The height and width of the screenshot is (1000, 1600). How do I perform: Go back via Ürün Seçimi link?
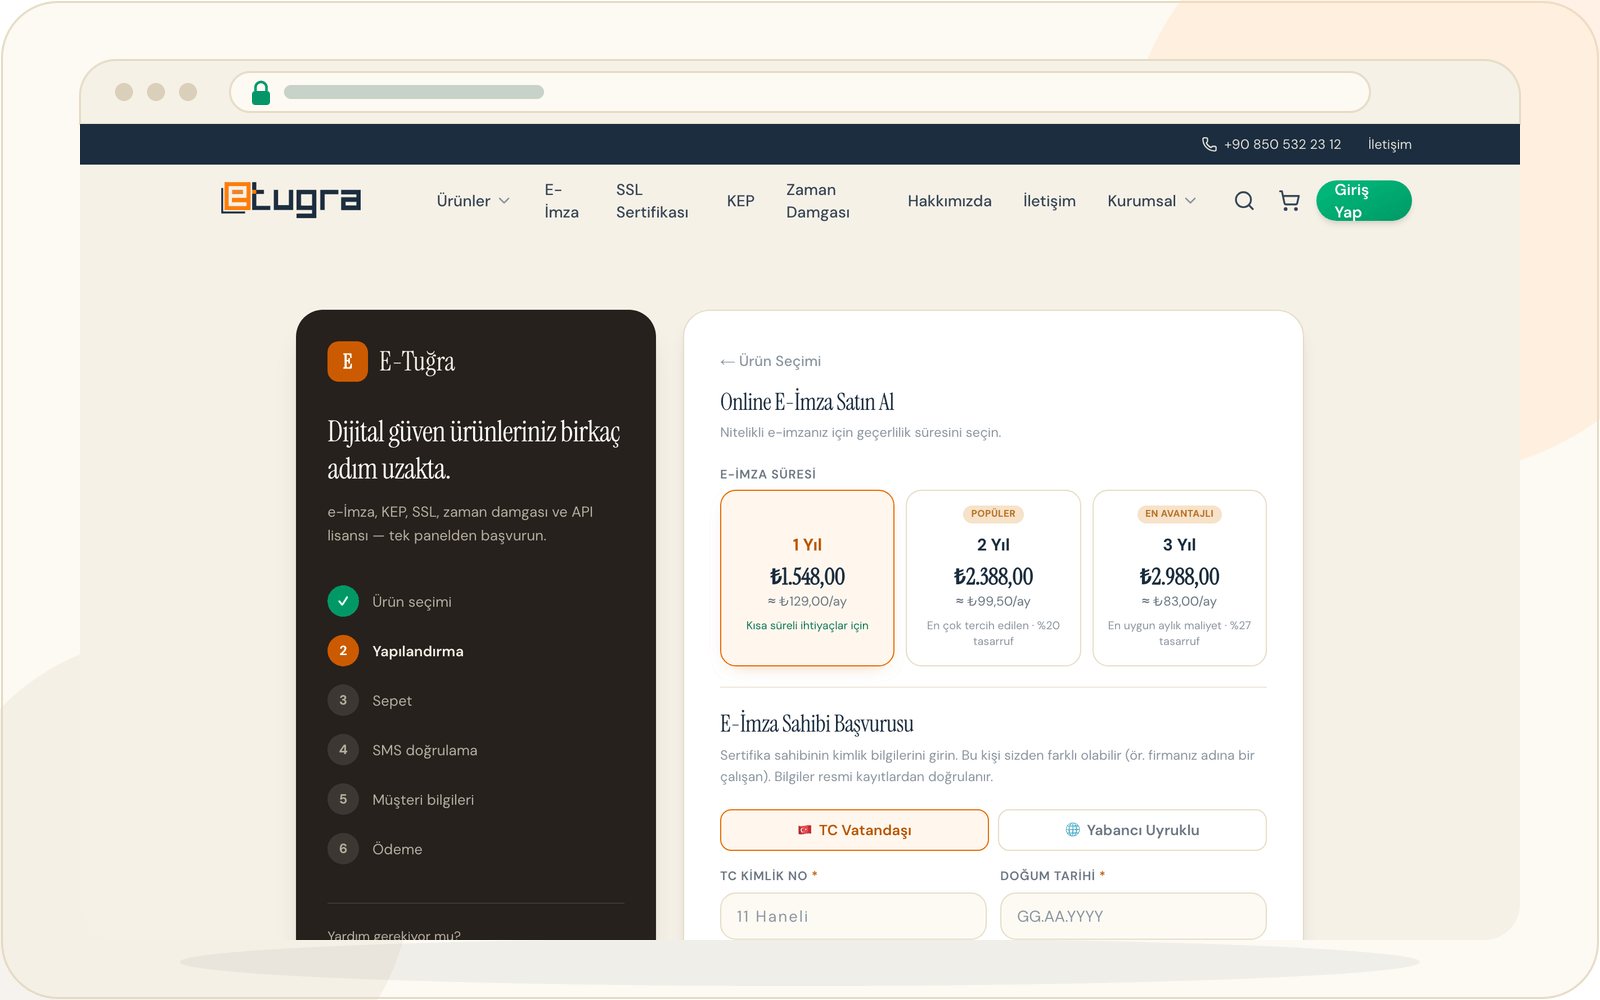(771, 361)
